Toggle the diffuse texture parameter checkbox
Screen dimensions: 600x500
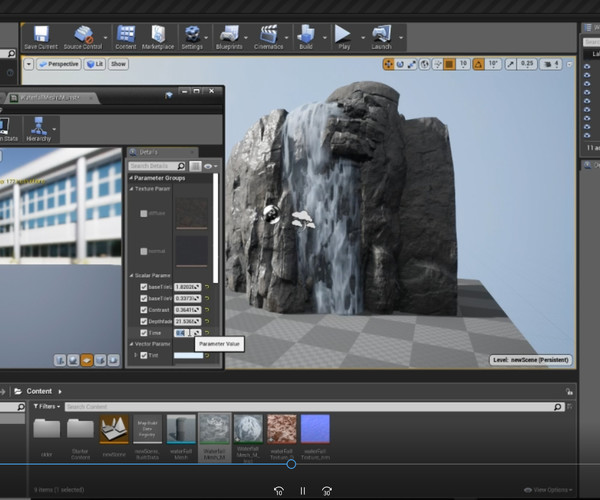click(x=143, y=213)
